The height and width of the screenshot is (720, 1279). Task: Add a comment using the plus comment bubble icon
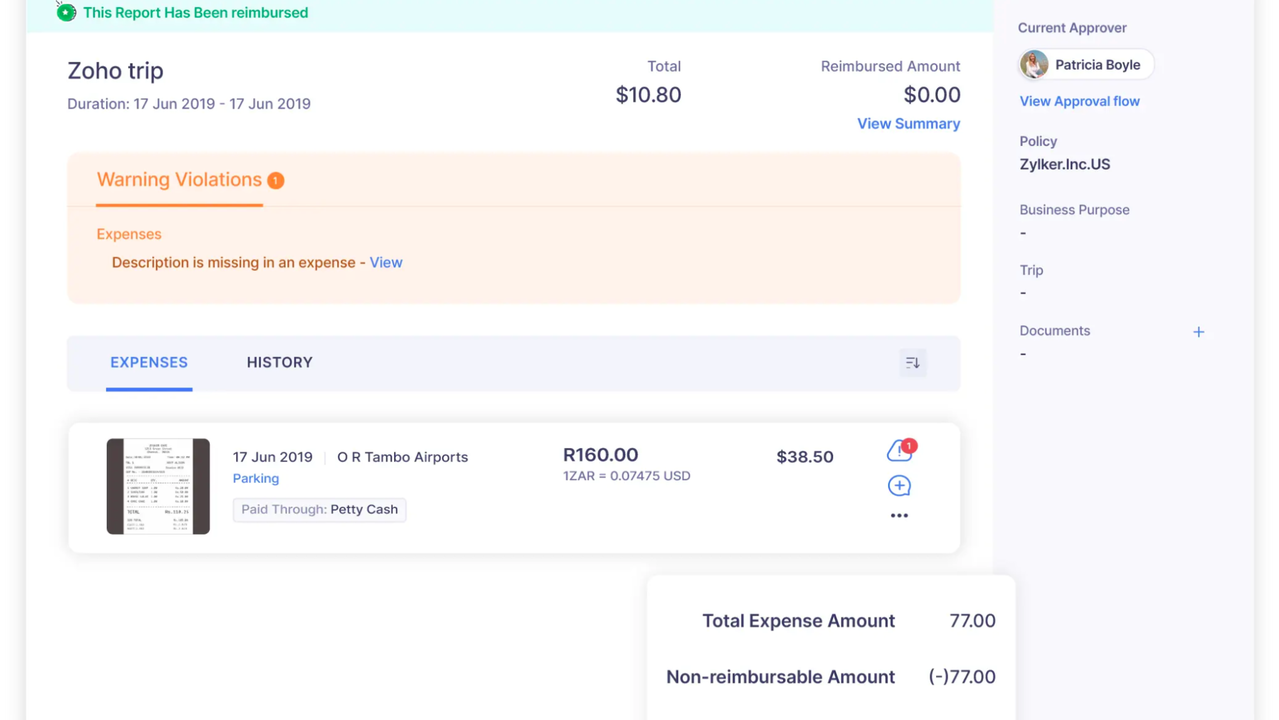(898, 485)
